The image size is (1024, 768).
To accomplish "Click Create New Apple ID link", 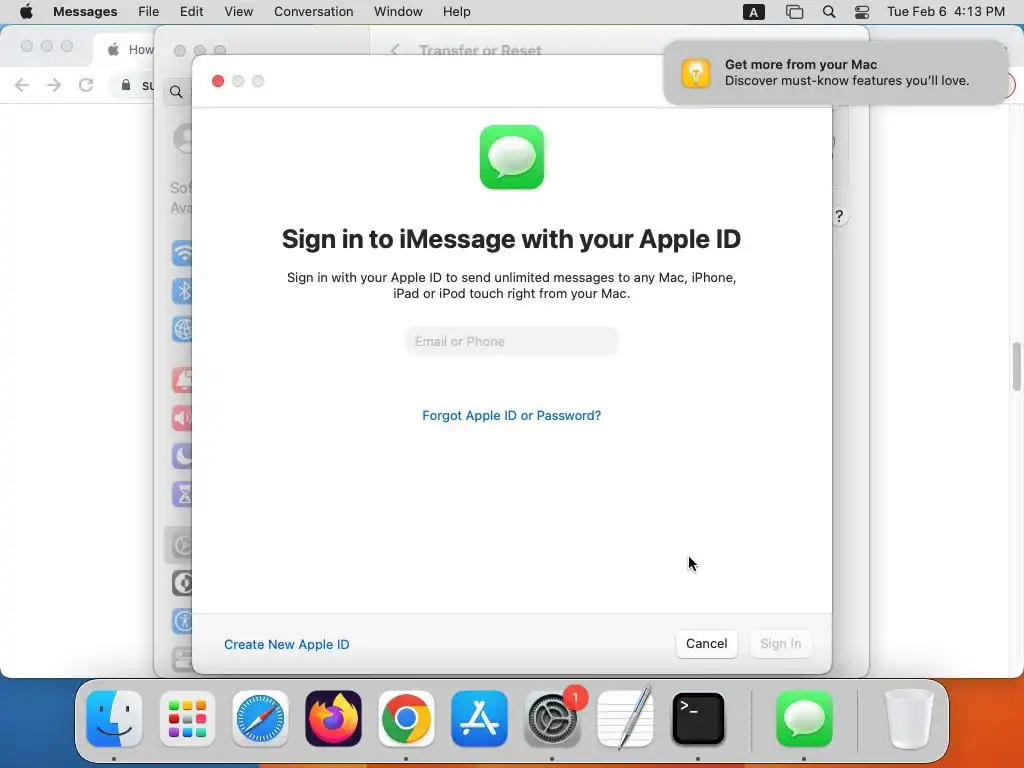I will pos(287,644).
